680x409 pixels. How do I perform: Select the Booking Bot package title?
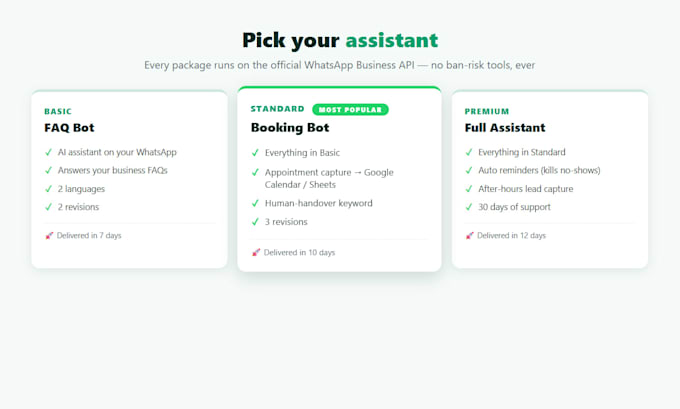tap(290, 128)
